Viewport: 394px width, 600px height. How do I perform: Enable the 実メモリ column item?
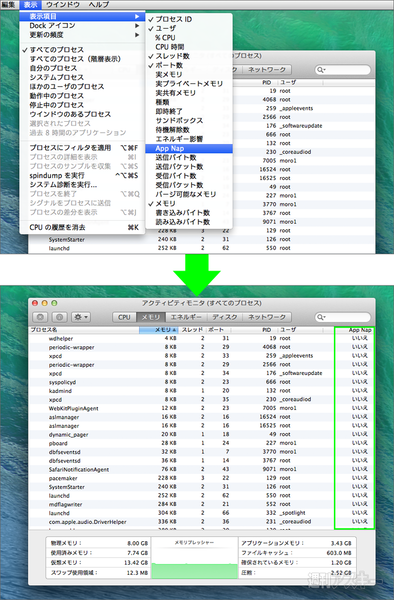tap(189, 74)
